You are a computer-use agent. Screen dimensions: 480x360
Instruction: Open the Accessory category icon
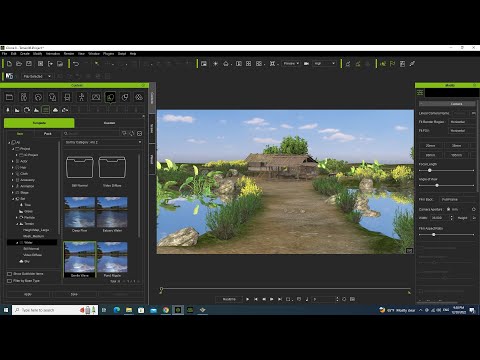point(67,97)
